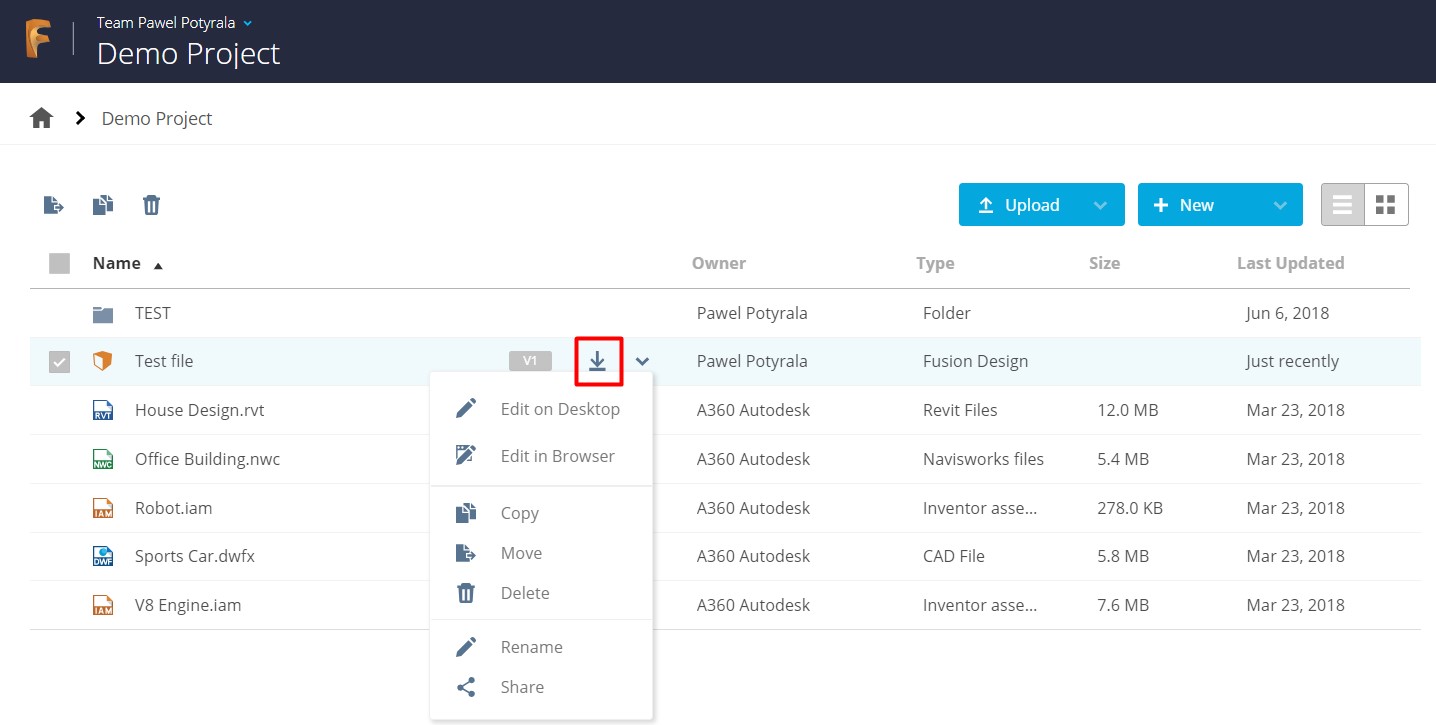
Task: Open the New button dropdown arrow
Action: pyautogui.click(x=1280, y=204)
